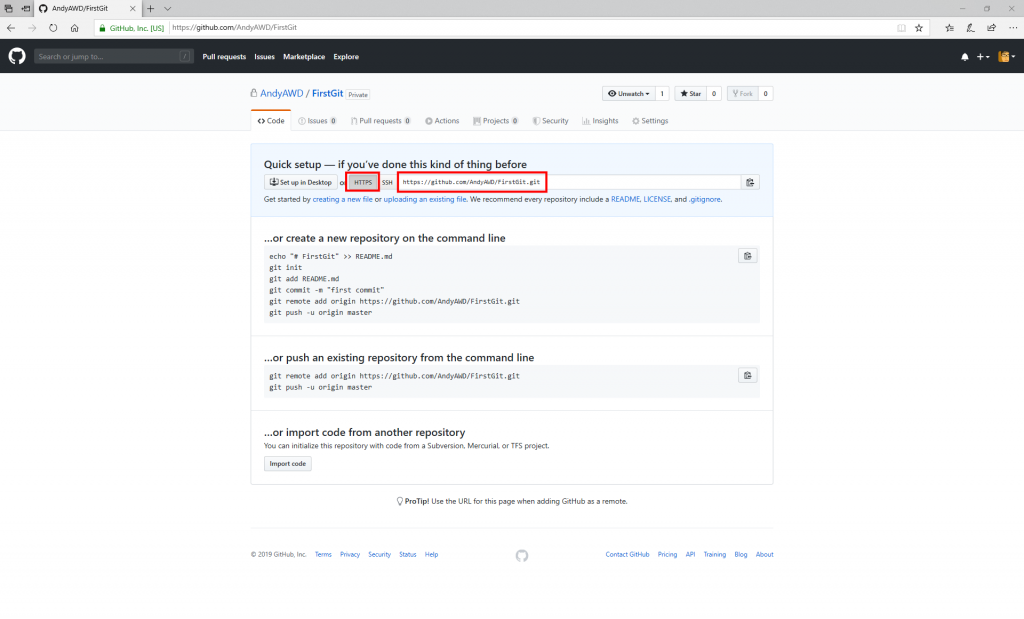Click the Unwatch dropdown button

(628, 93)
